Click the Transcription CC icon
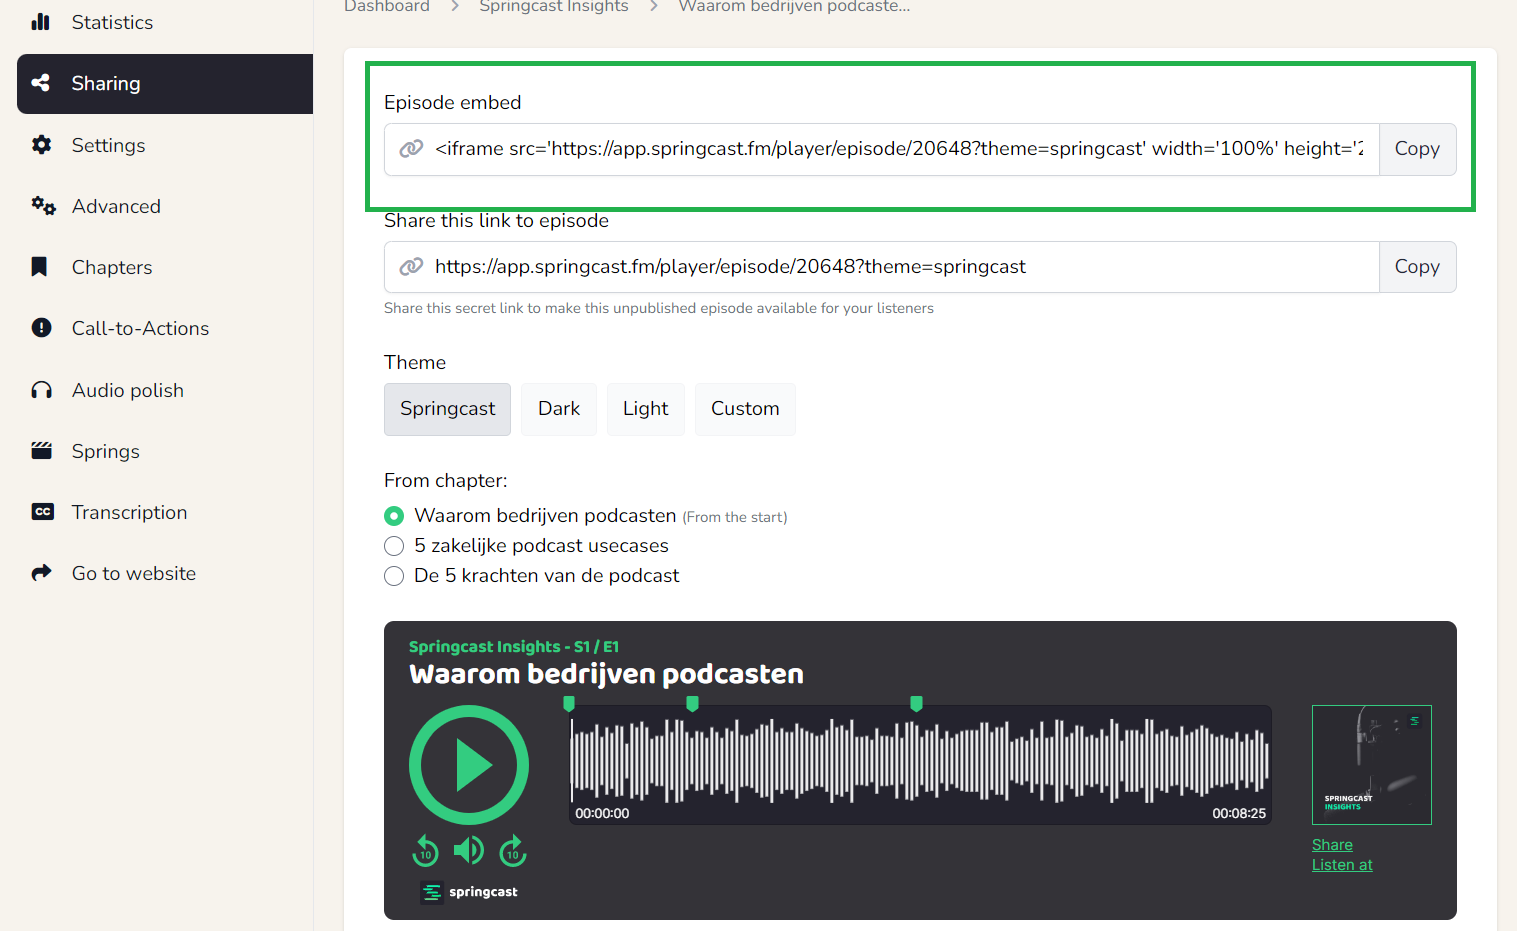 [x=42, y=512]
